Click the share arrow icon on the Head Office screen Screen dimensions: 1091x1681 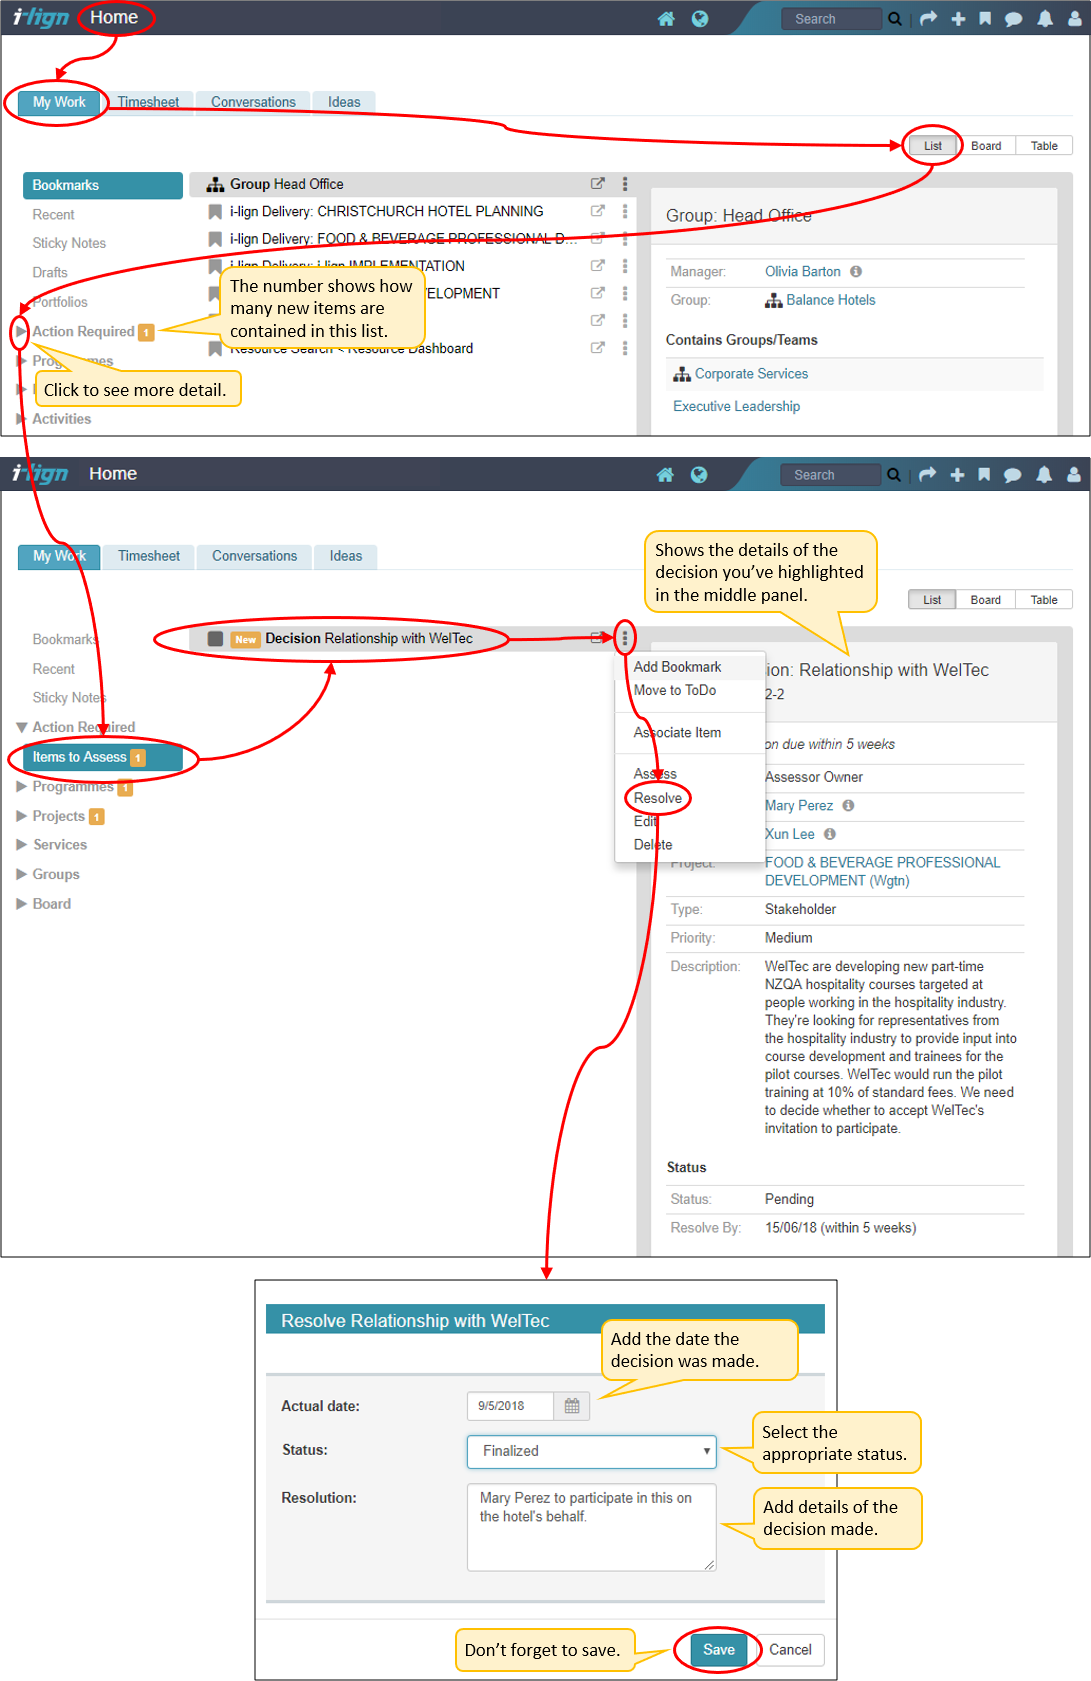tap(929, 19)
